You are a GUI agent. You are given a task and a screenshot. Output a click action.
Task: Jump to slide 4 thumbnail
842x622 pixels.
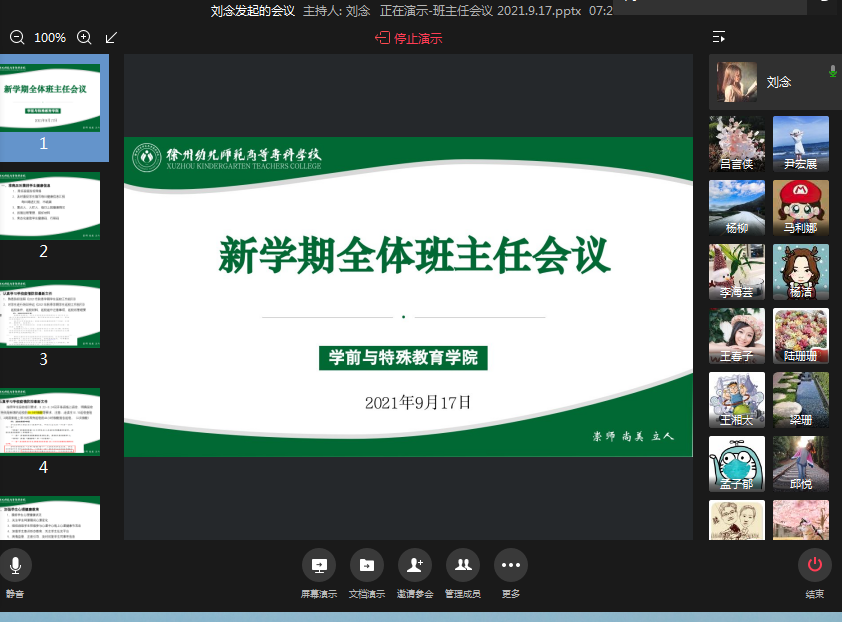click(x=50, y=421)
